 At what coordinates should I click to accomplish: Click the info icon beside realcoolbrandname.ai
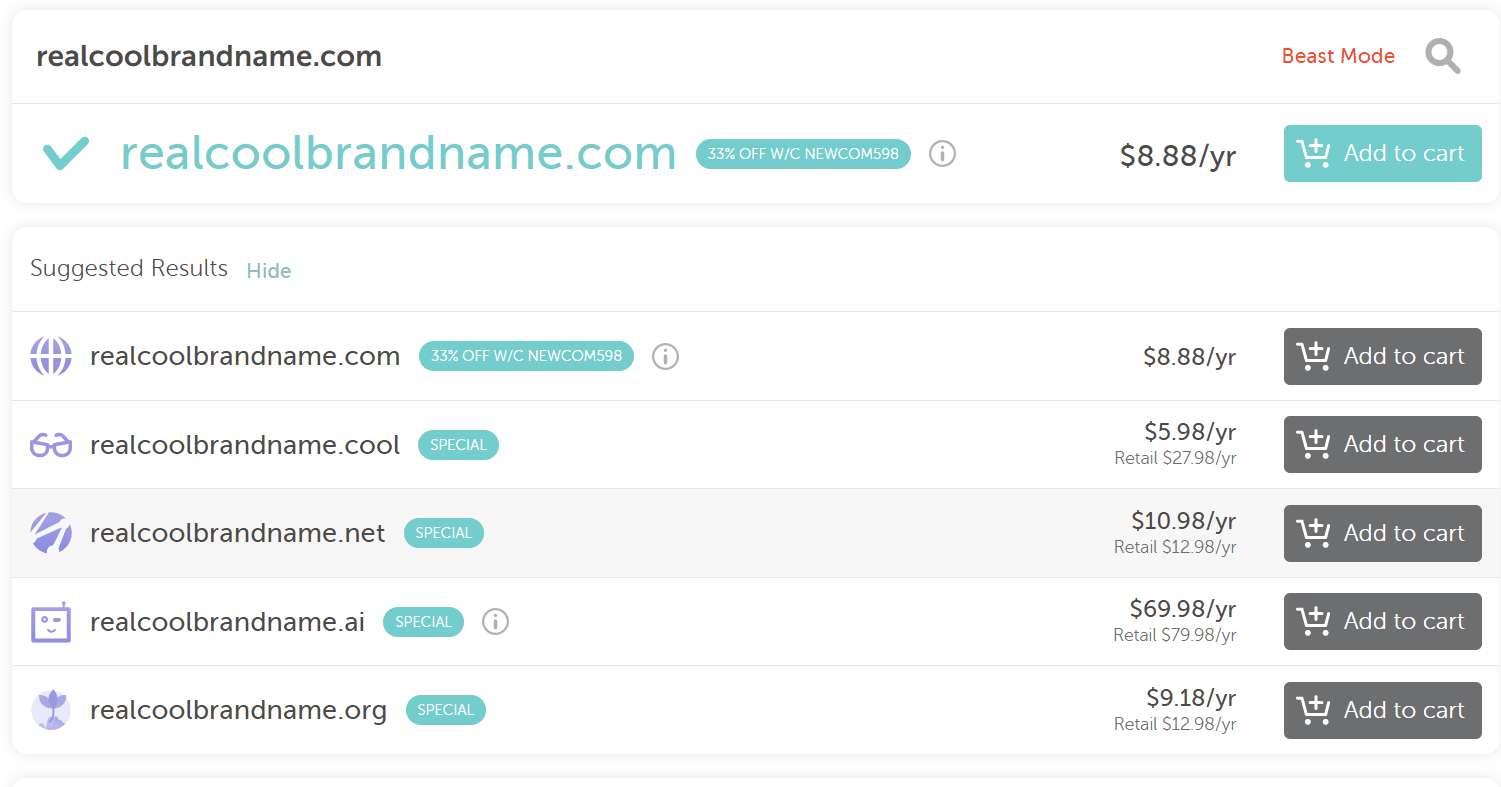point(495,622)
